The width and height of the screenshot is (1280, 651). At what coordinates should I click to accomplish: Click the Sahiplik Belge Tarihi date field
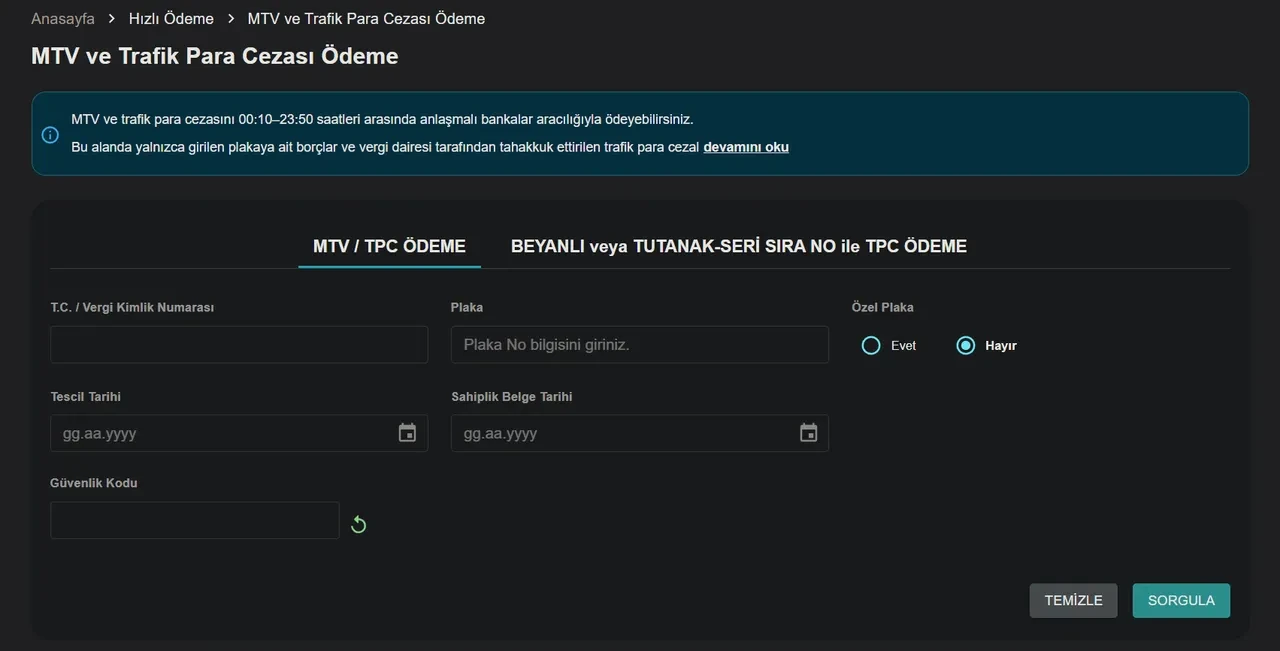tap(620, 433)
